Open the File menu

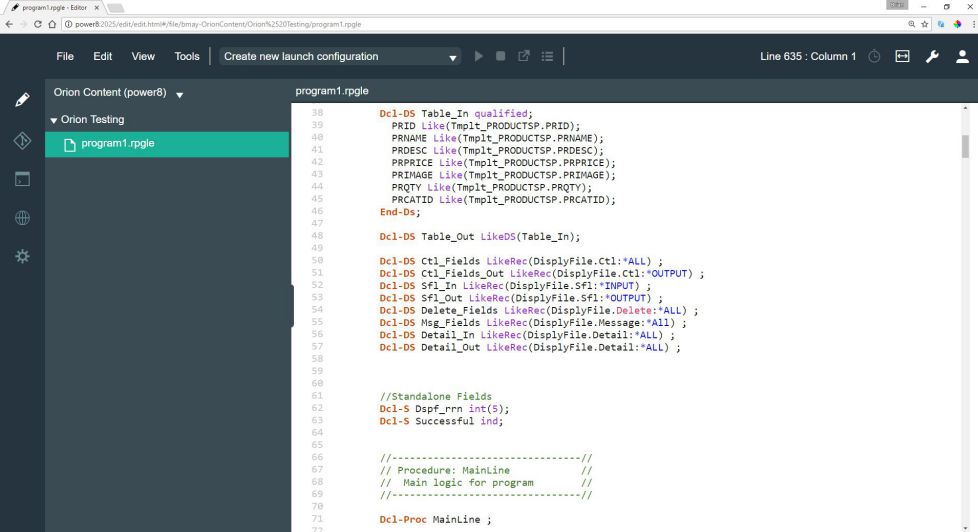[x=65, y=56]
